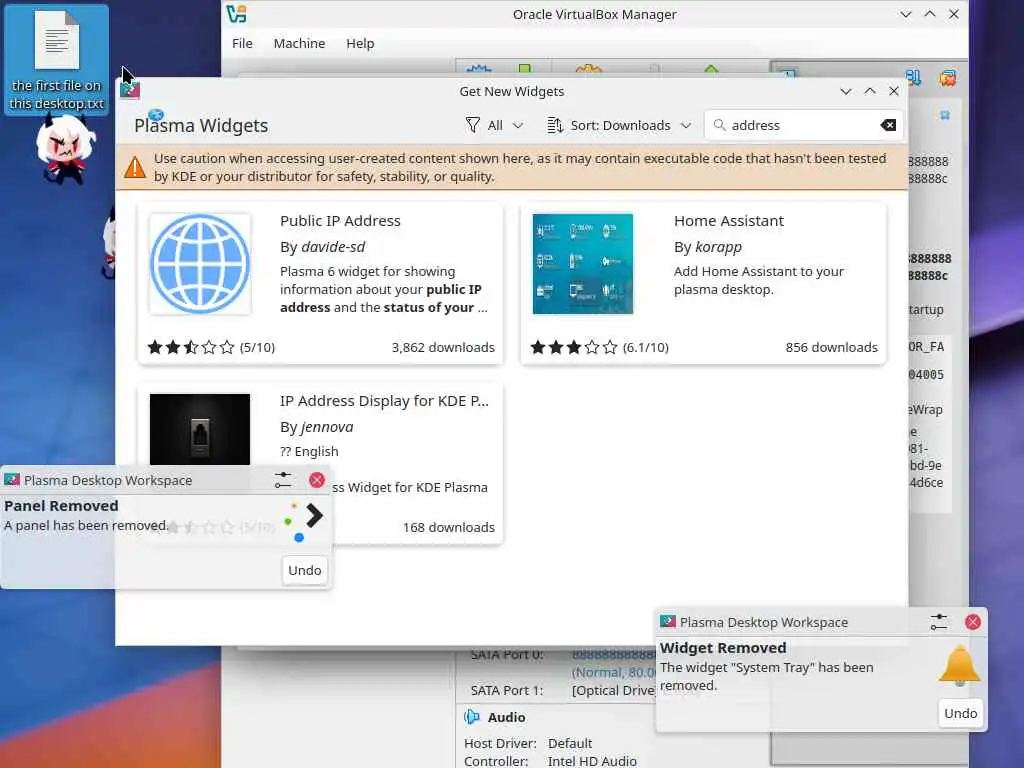Click the sort order icon

pos(555,125)
